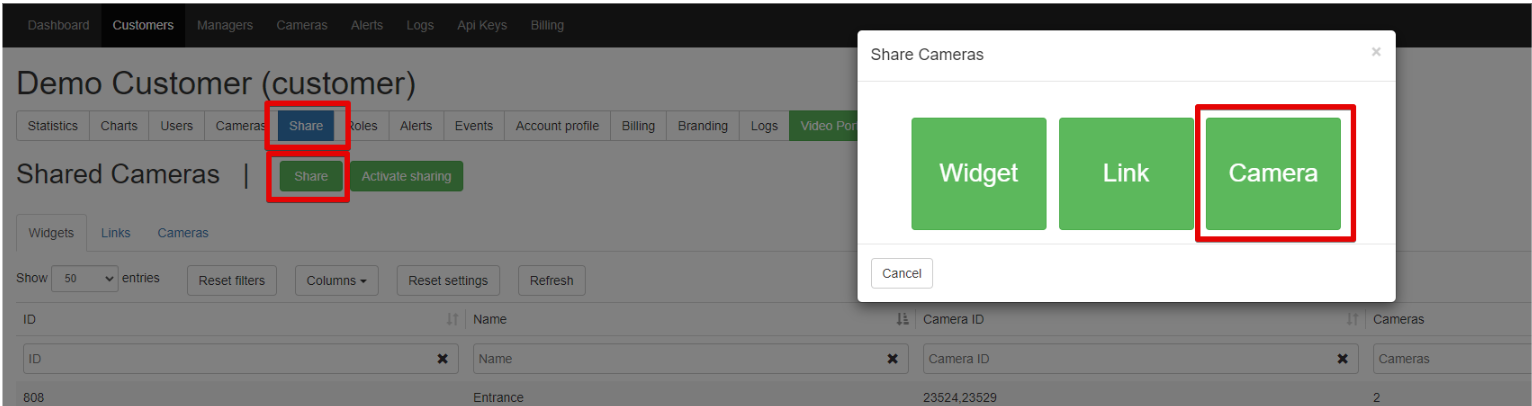1532x406 pixels.
Task: Sort by the ID column sort icon
Action: [452, 320]
